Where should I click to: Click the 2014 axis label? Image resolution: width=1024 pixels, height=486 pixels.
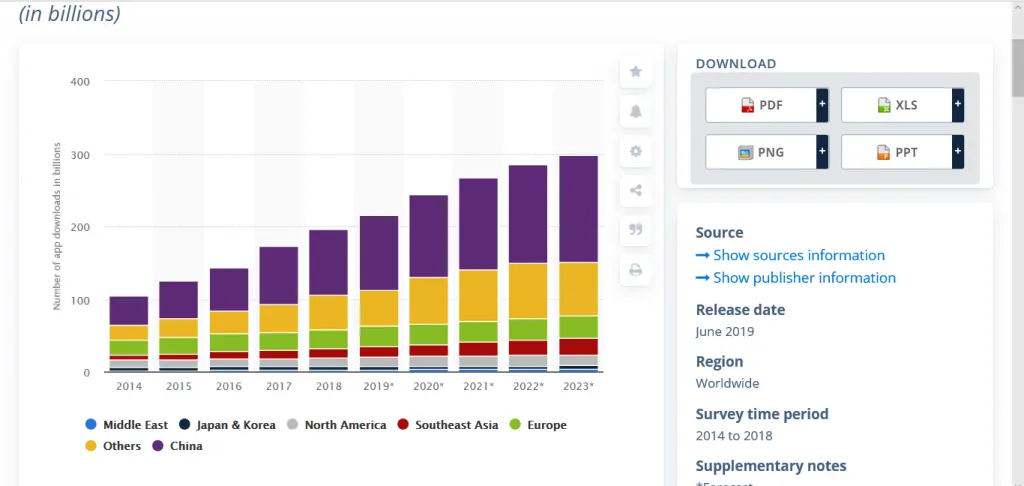tap(129, 386)
